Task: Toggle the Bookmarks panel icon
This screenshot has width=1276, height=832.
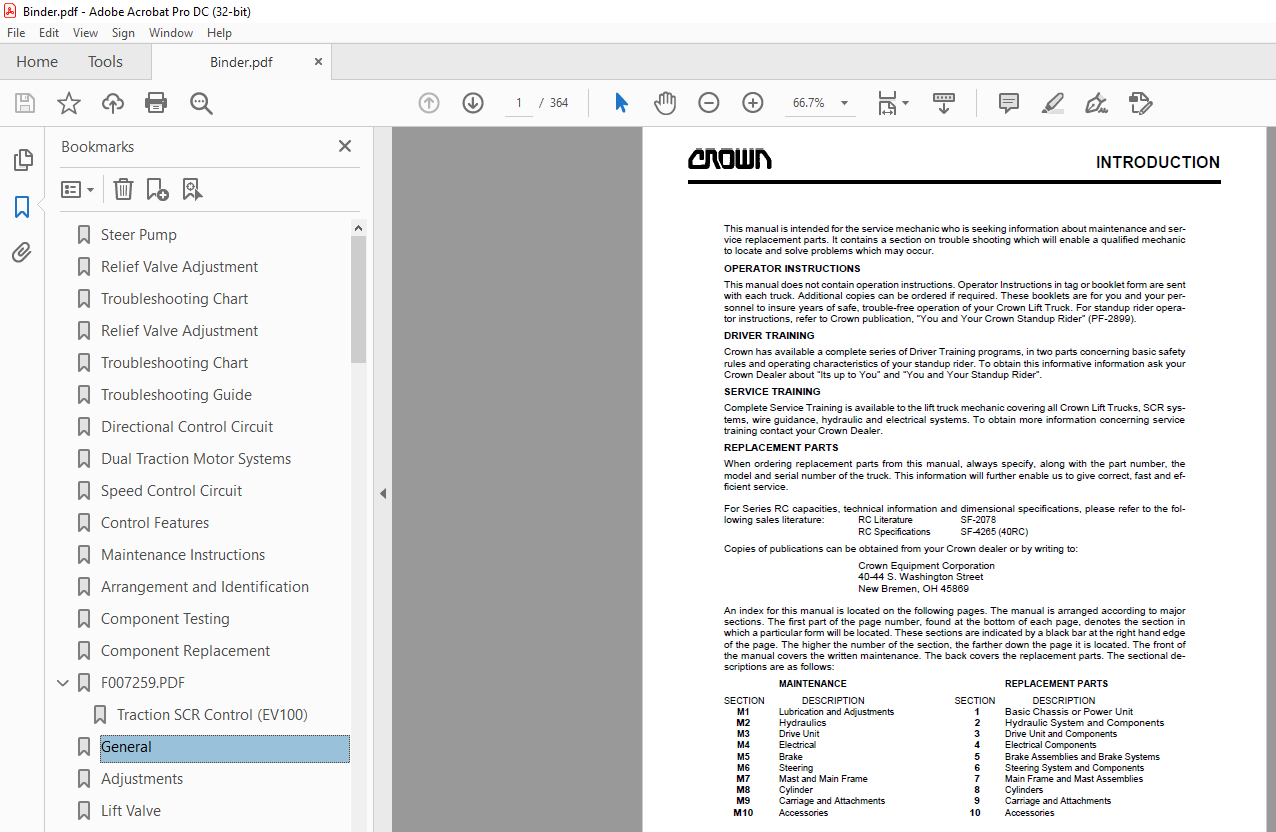Action: 22,207
